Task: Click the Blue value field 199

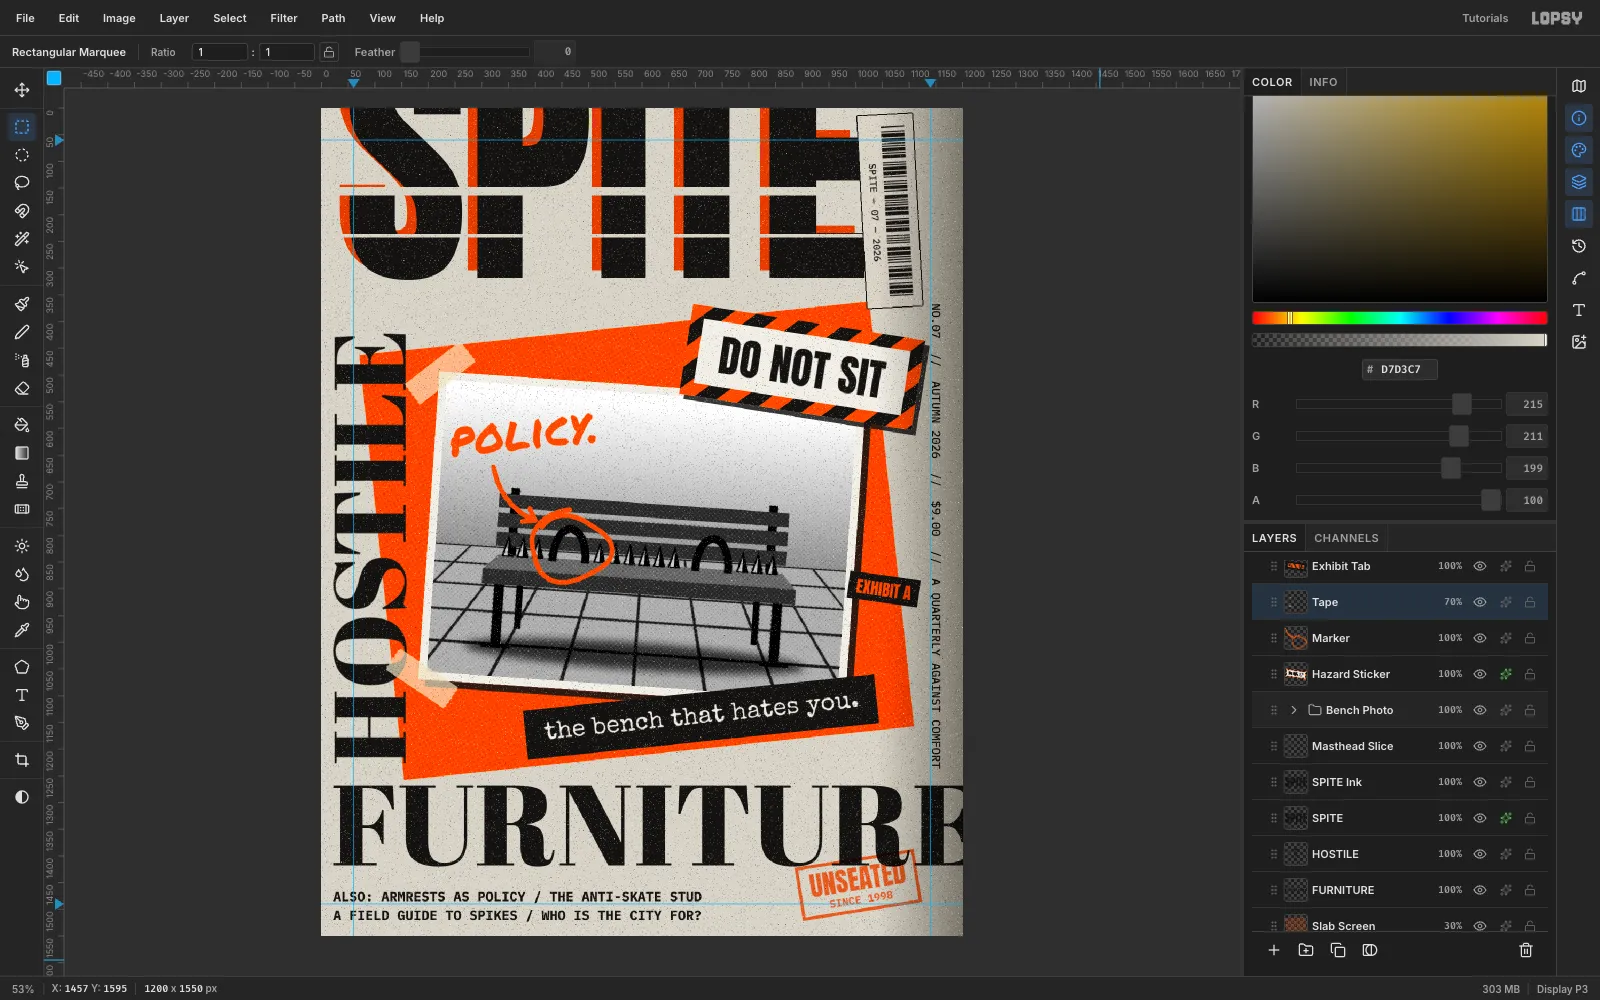Action: (x=1527, y=468)
